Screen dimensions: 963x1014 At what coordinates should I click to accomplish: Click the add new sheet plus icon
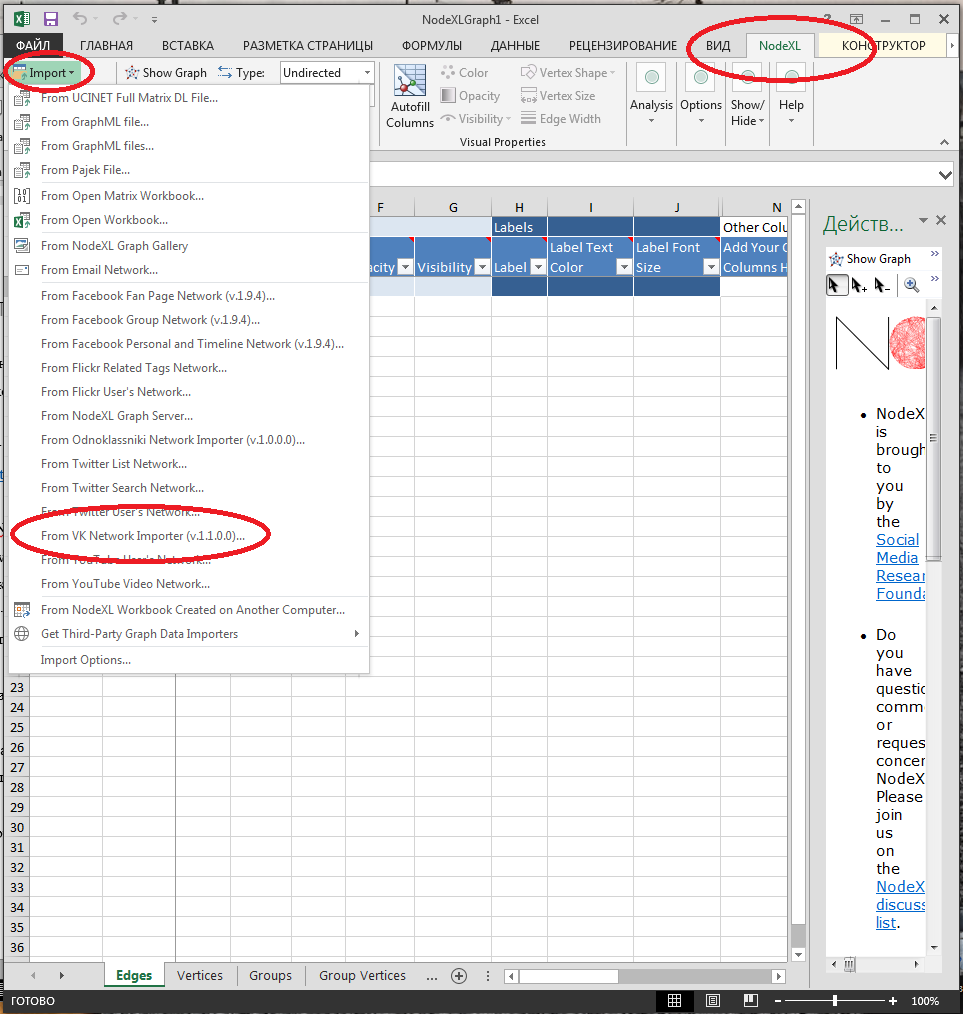click(459, 976)
